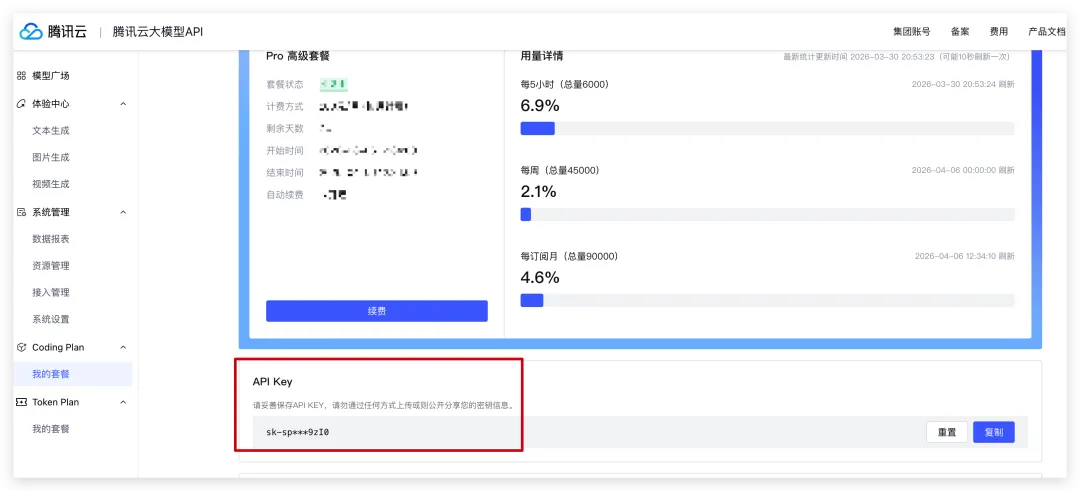Open 资源管理 in sidebar
The height and width of the screenshot is (491, 1080).
coord(51,266)
